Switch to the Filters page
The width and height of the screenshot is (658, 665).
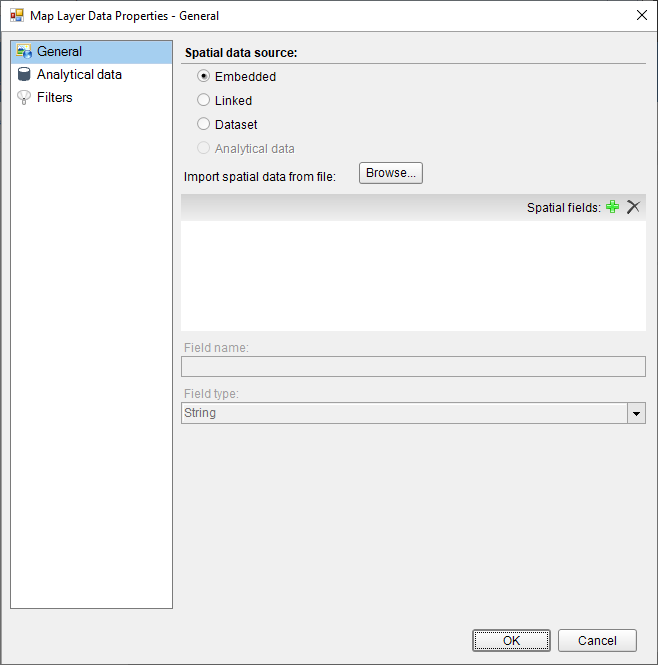[x=91, y=98]
